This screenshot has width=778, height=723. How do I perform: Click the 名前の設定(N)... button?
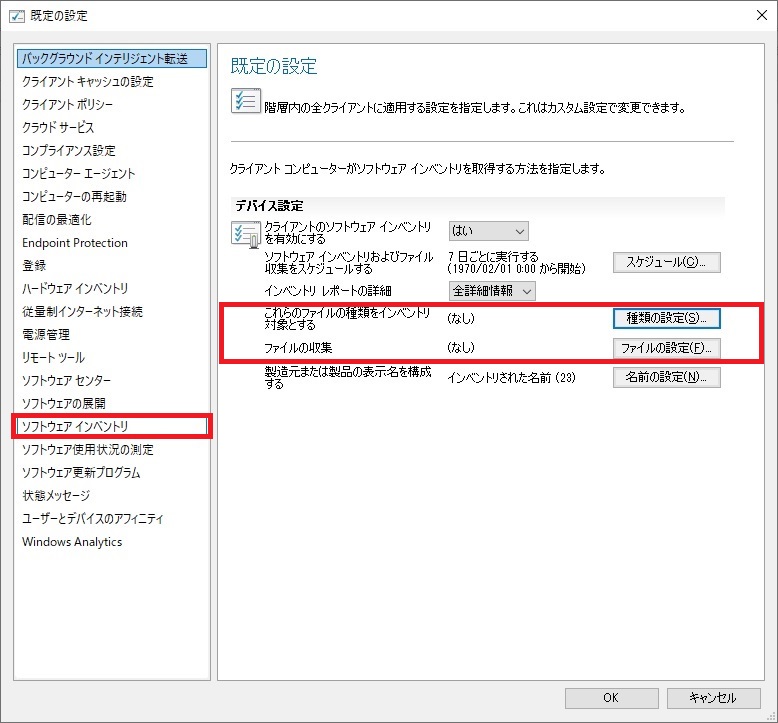pos(666,377)
